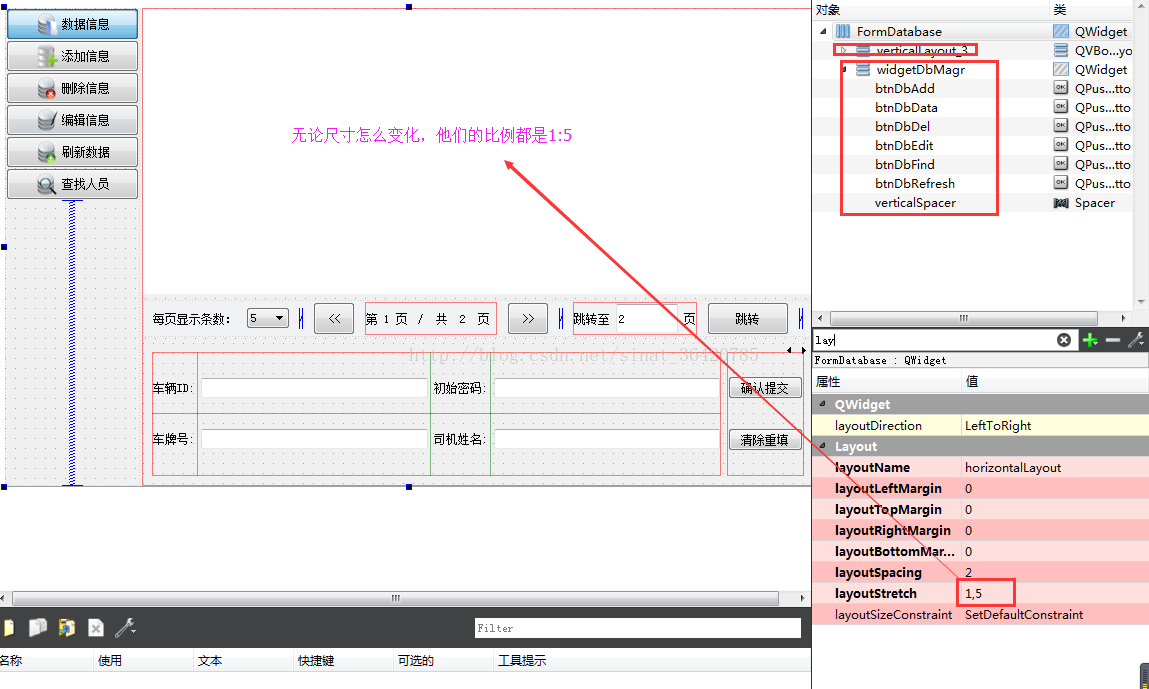Click the red delete action icon
The image size is (1149, 689).
[95, 628]
